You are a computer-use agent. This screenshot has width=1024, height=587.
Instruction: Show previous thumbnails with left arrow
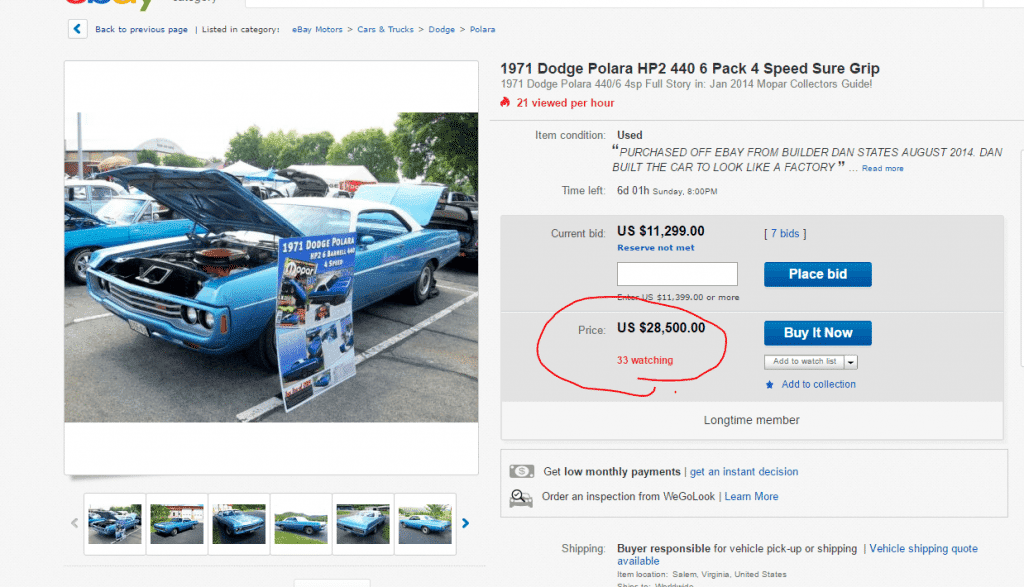point(74,522)
